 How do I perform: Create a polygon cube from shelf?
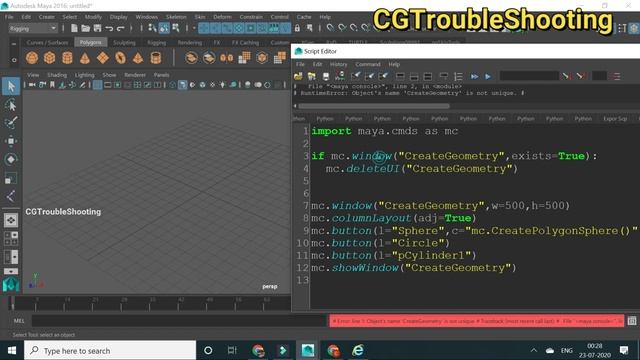click(x=49, y=58)
